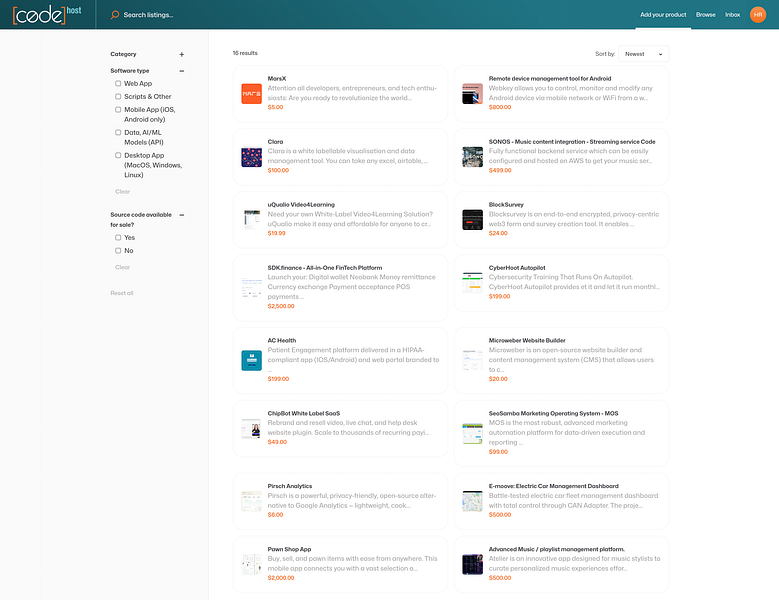
Task: Open ChipBot White Label SaaS title
Action: tap(304, 413)
